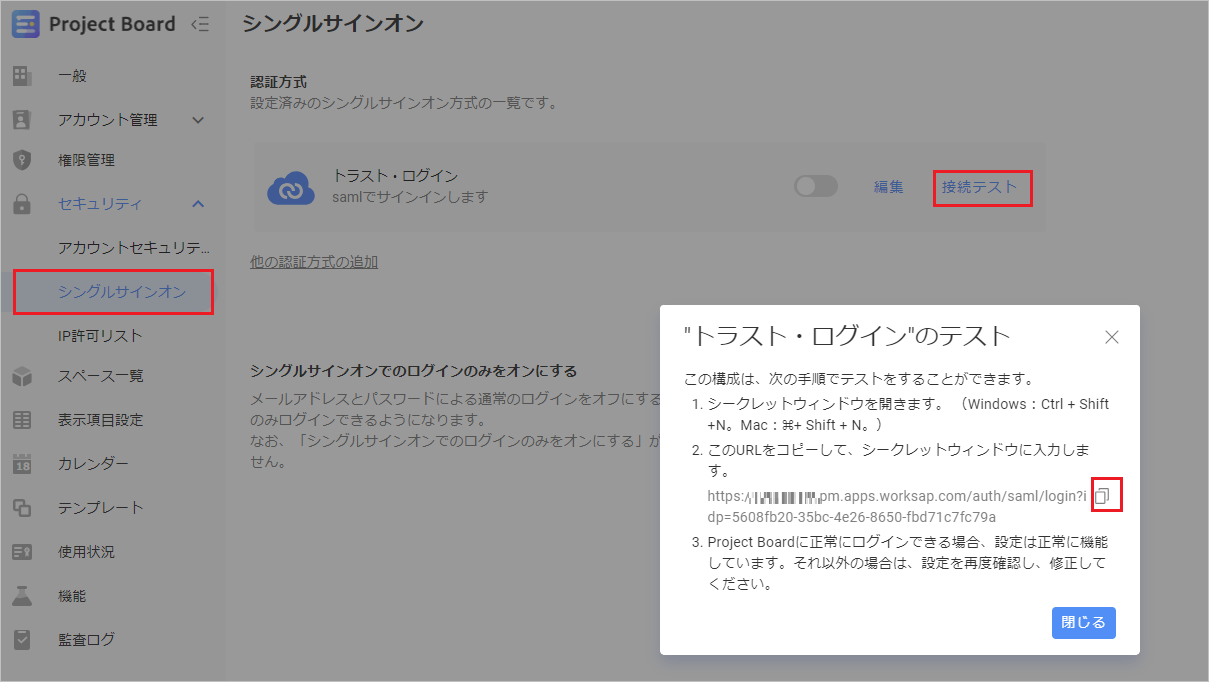
Task: Close the test dialog with X icon
Action: 1111,337
